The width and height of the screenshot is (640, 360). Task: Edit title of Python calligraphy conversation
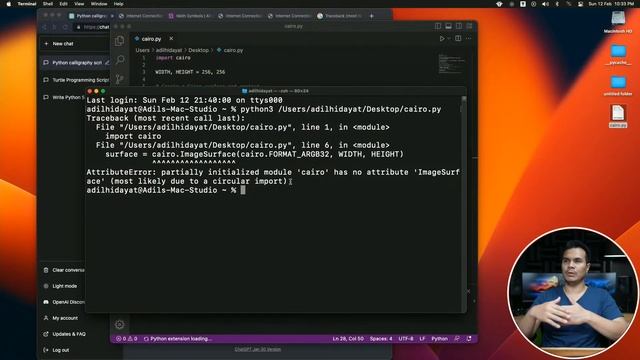click(107, 63)
